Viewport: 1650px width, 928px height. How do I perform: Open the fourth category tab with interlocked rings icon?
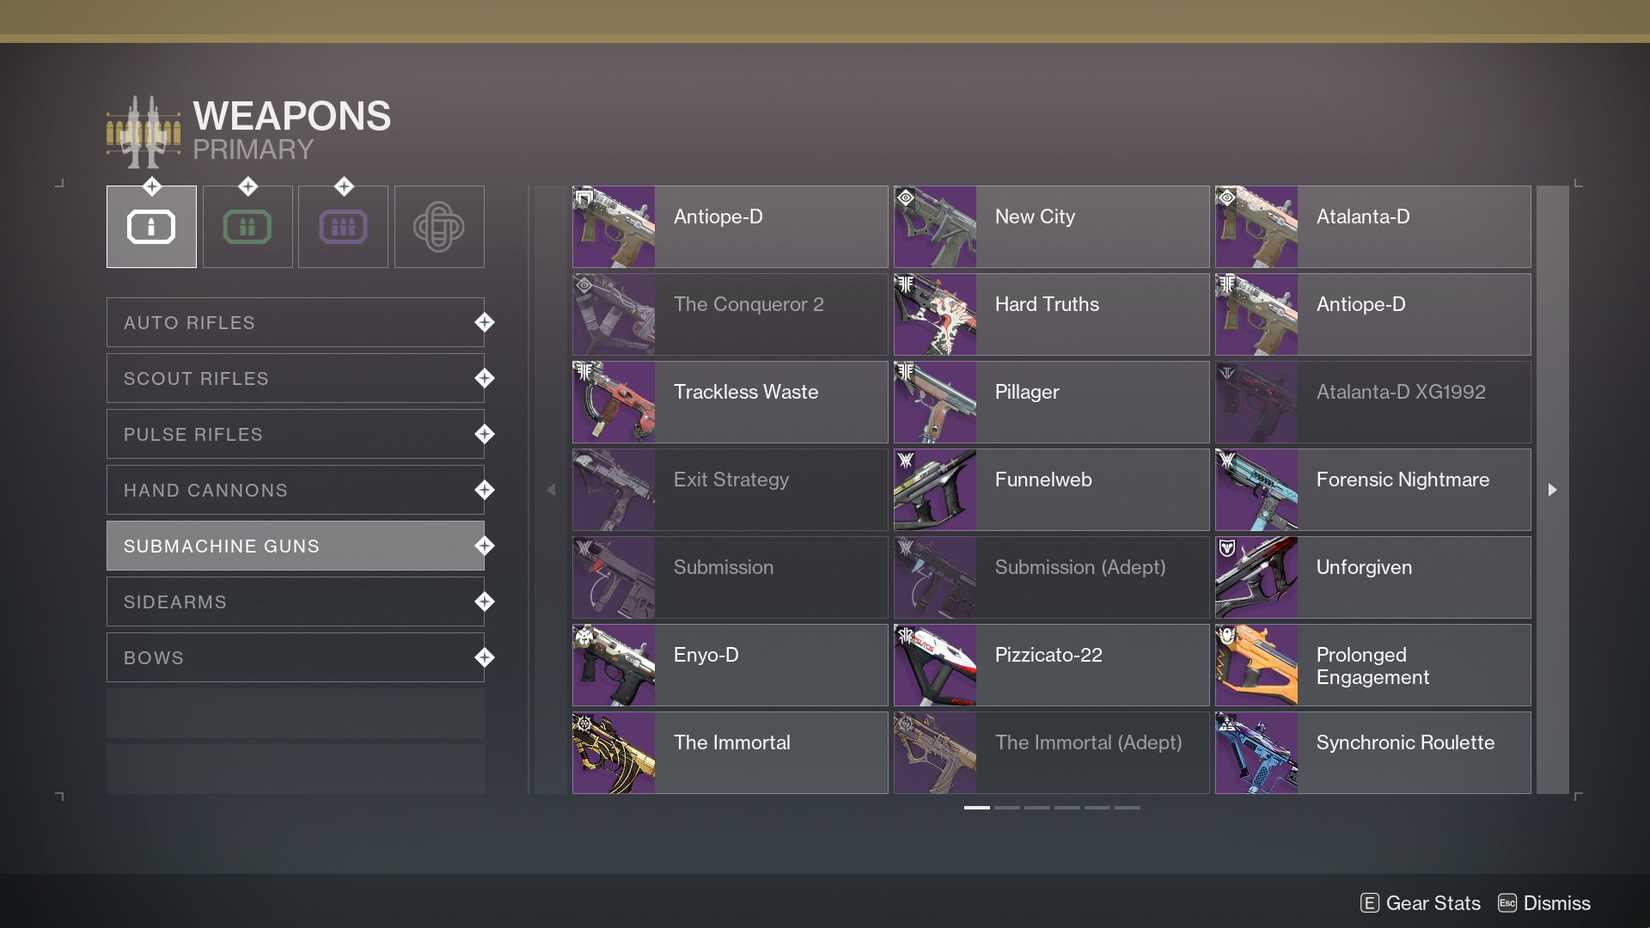coord(439,227)
